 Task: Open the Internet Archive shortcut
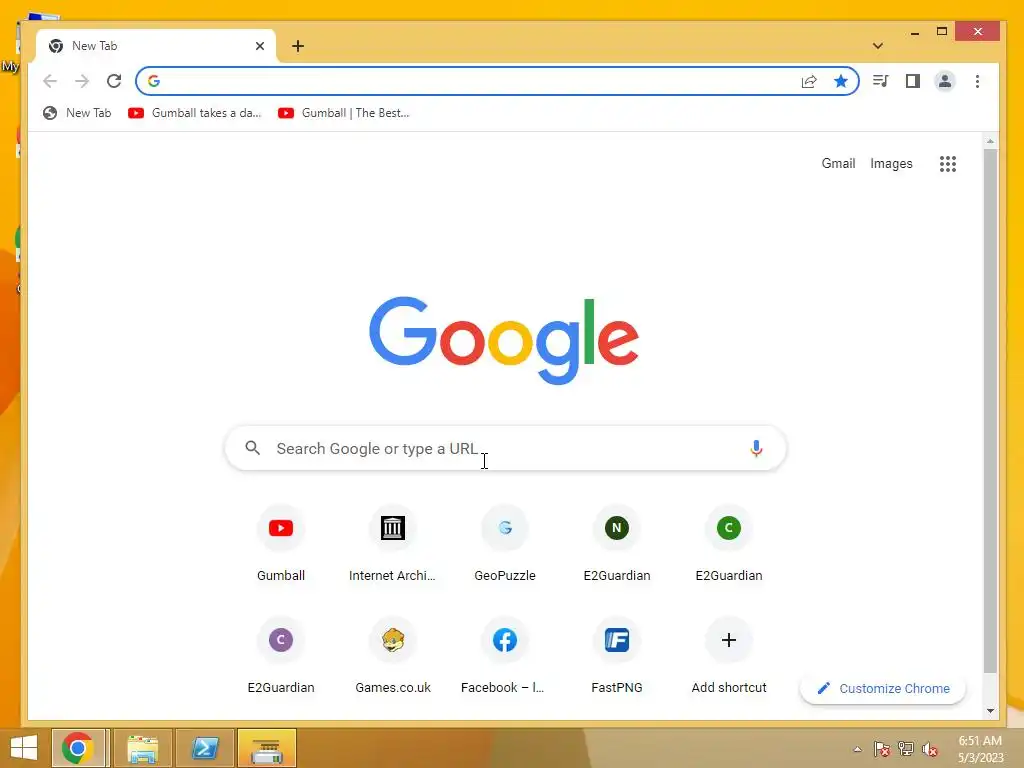click(392, 543)
